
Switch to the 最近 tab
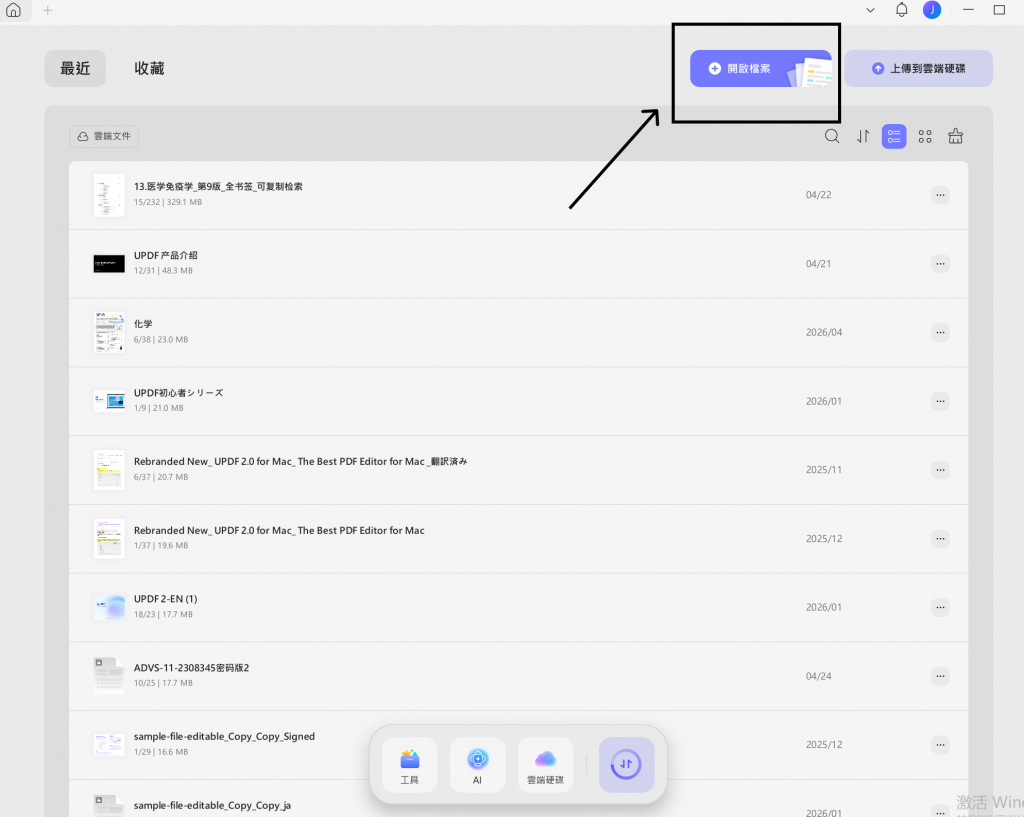pos(75,69)
